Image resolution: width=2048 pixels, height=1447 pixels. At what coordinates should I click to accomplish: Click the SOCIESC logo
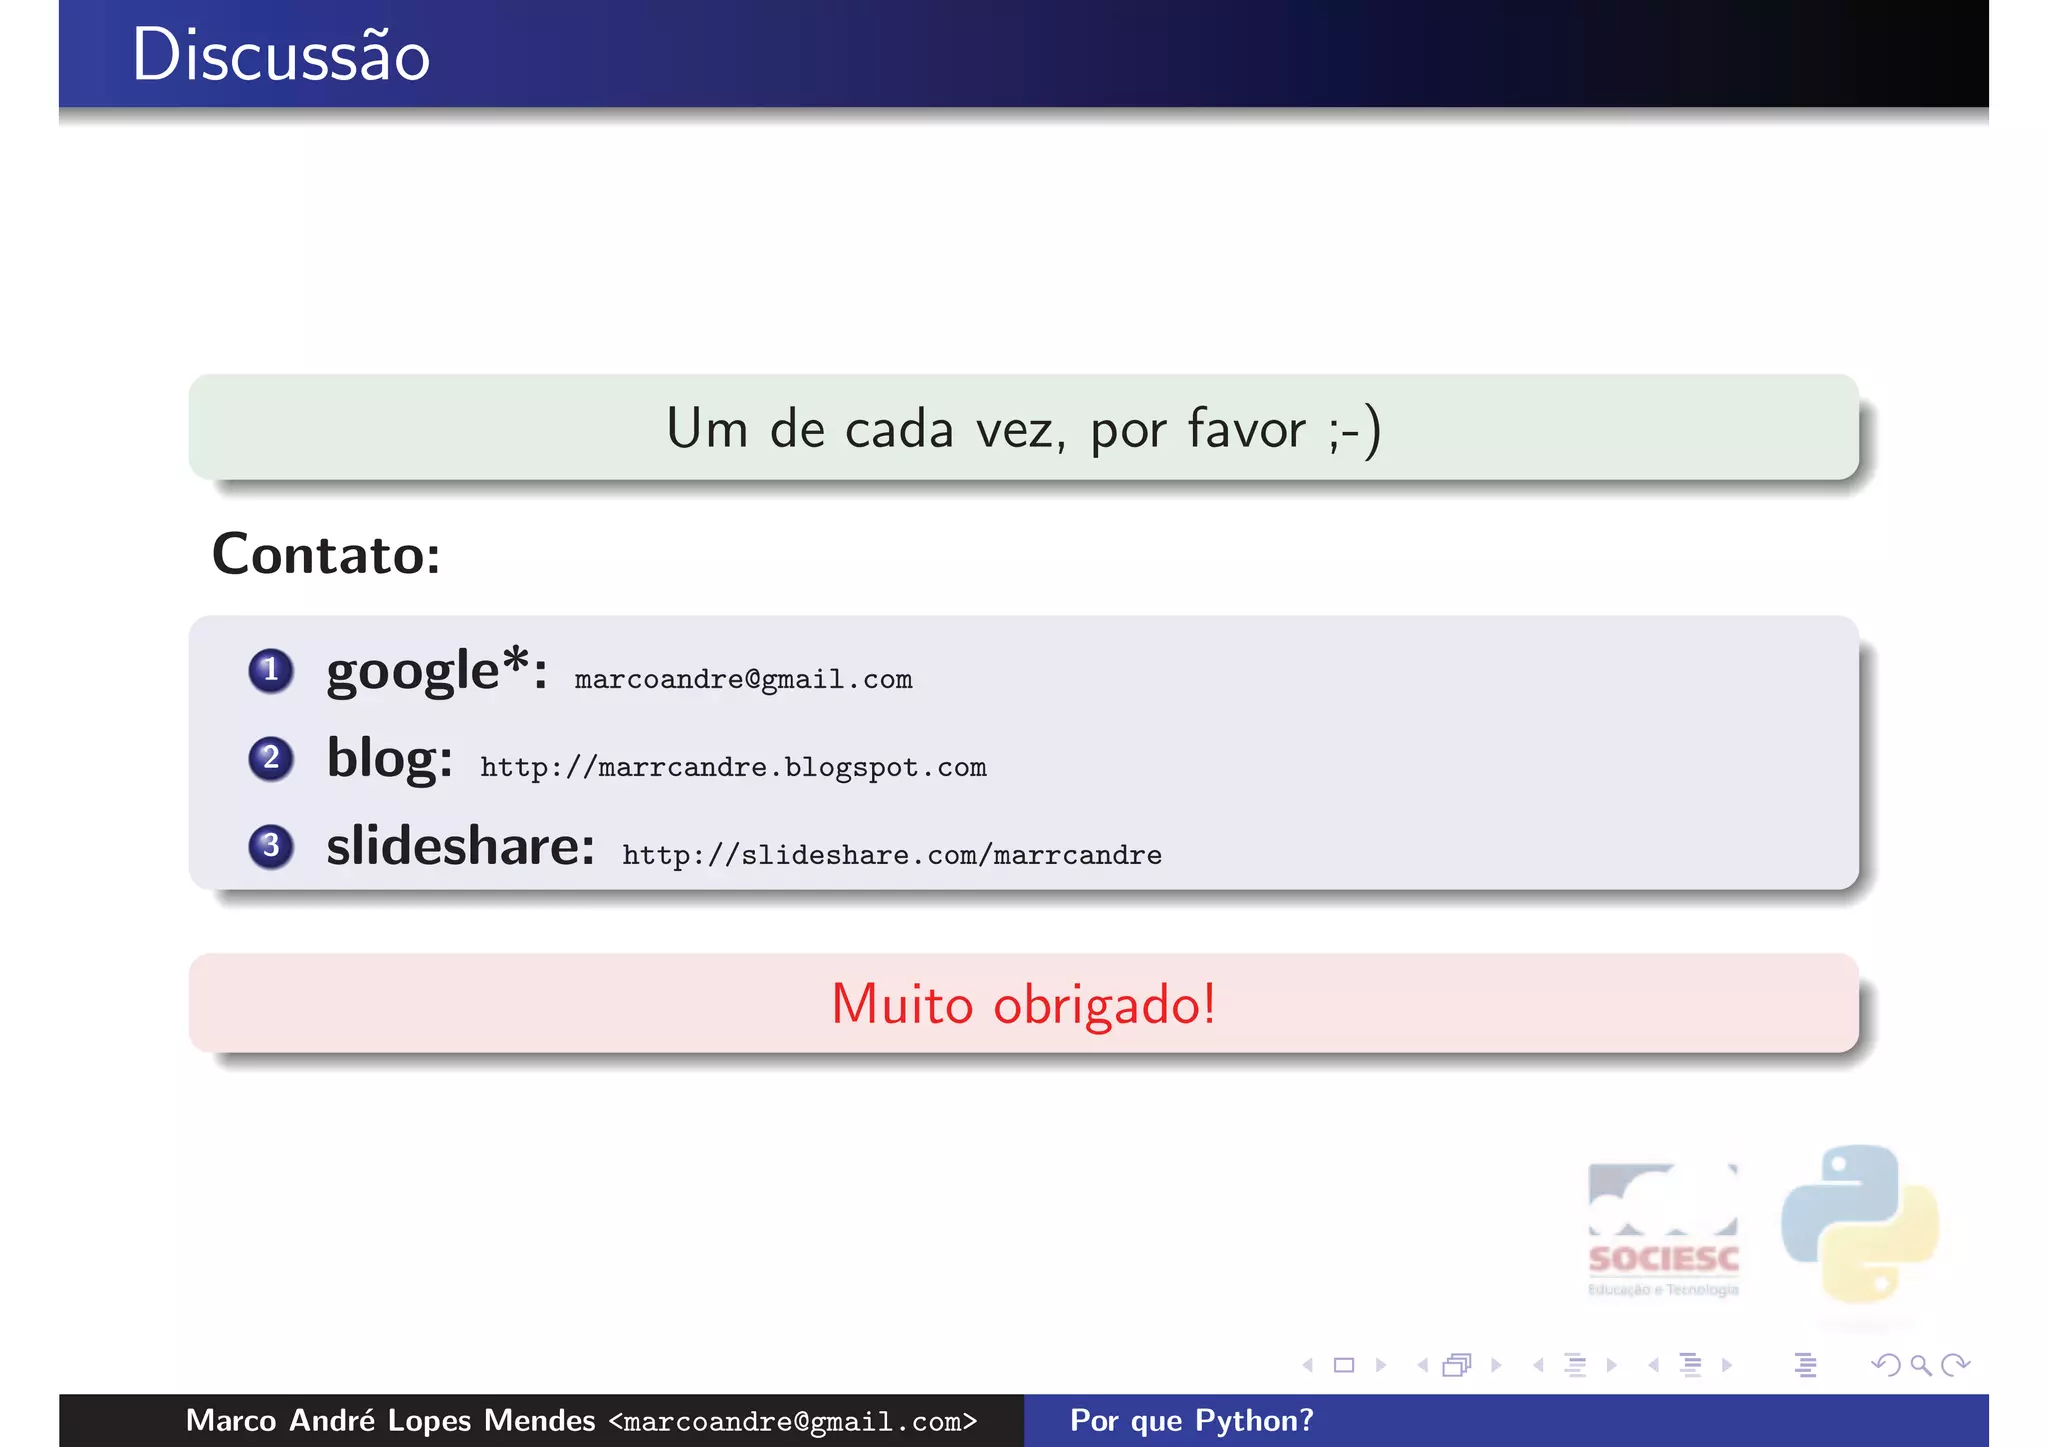pos(1664,1230)
